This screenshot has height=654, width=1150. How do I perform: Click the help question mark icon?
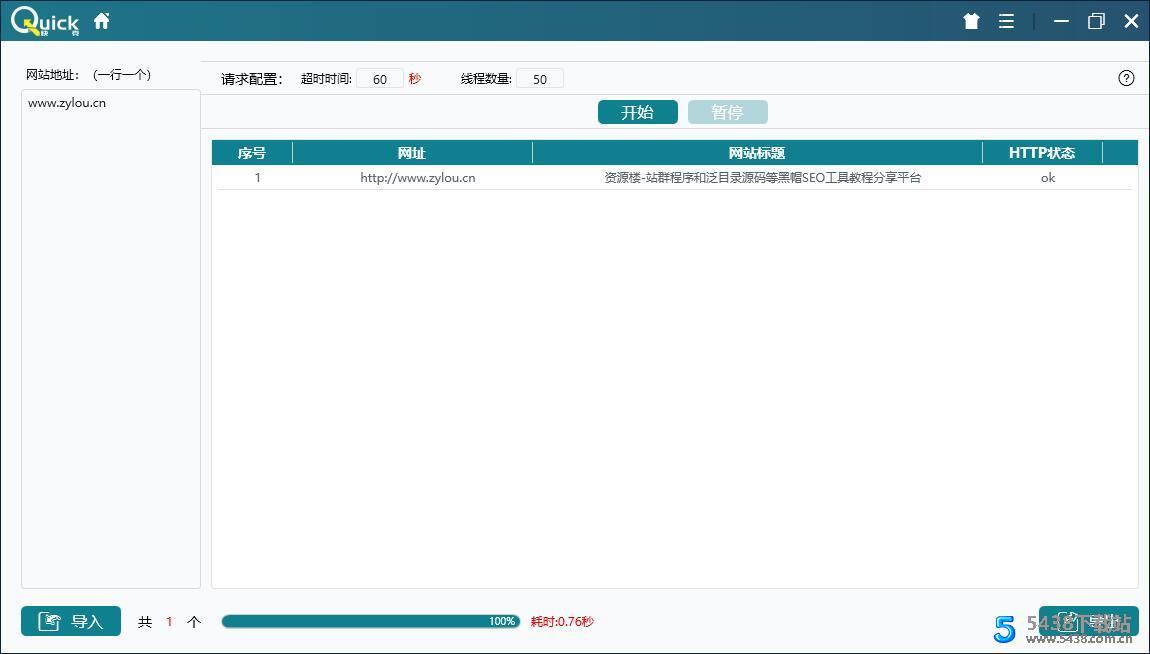(1126, 77)
